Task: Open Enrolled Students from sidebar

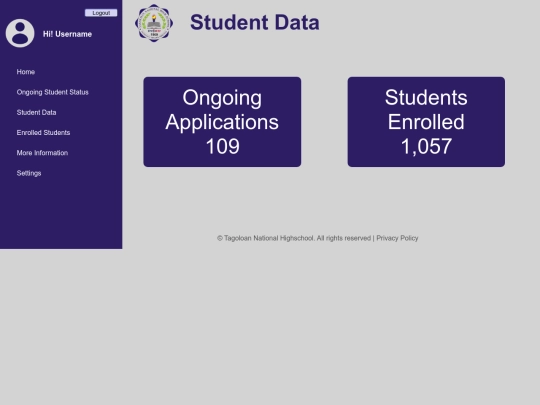Action: pos(43,133)
